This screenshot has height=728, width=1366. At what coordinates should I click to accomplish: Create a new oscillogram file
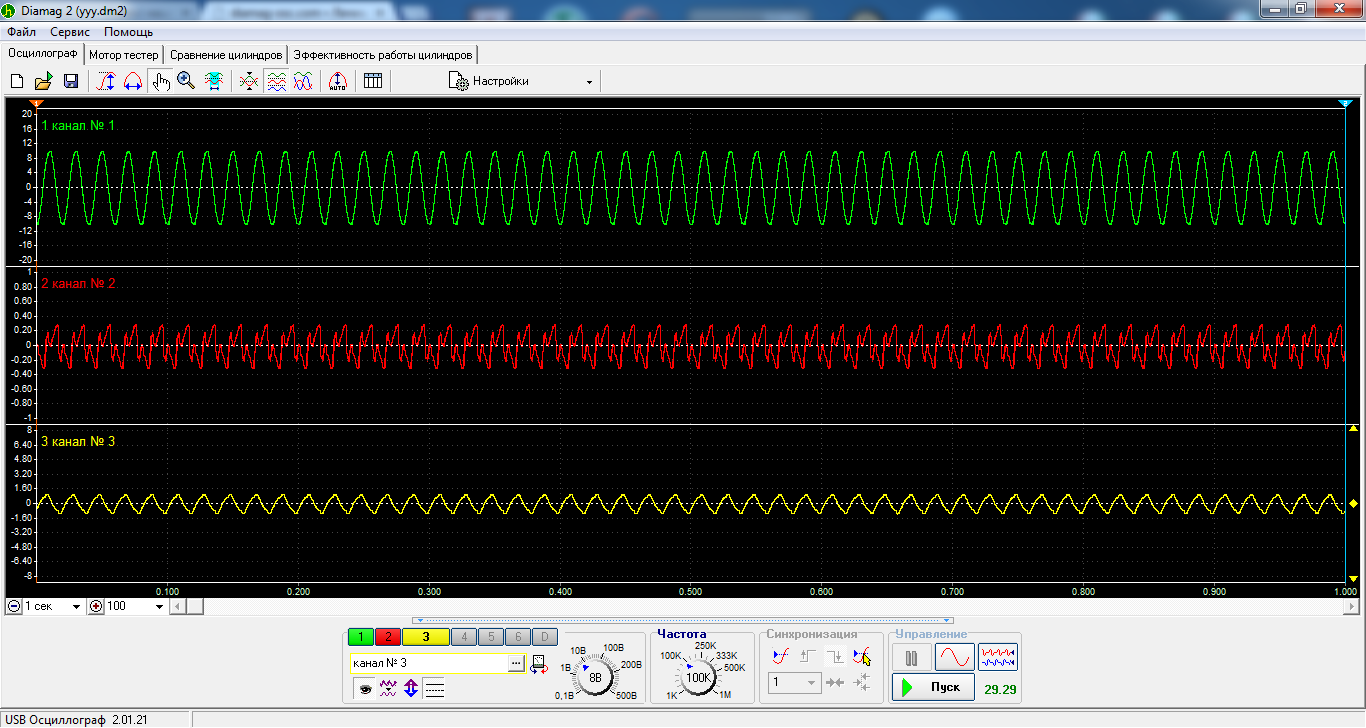[17, 81]
